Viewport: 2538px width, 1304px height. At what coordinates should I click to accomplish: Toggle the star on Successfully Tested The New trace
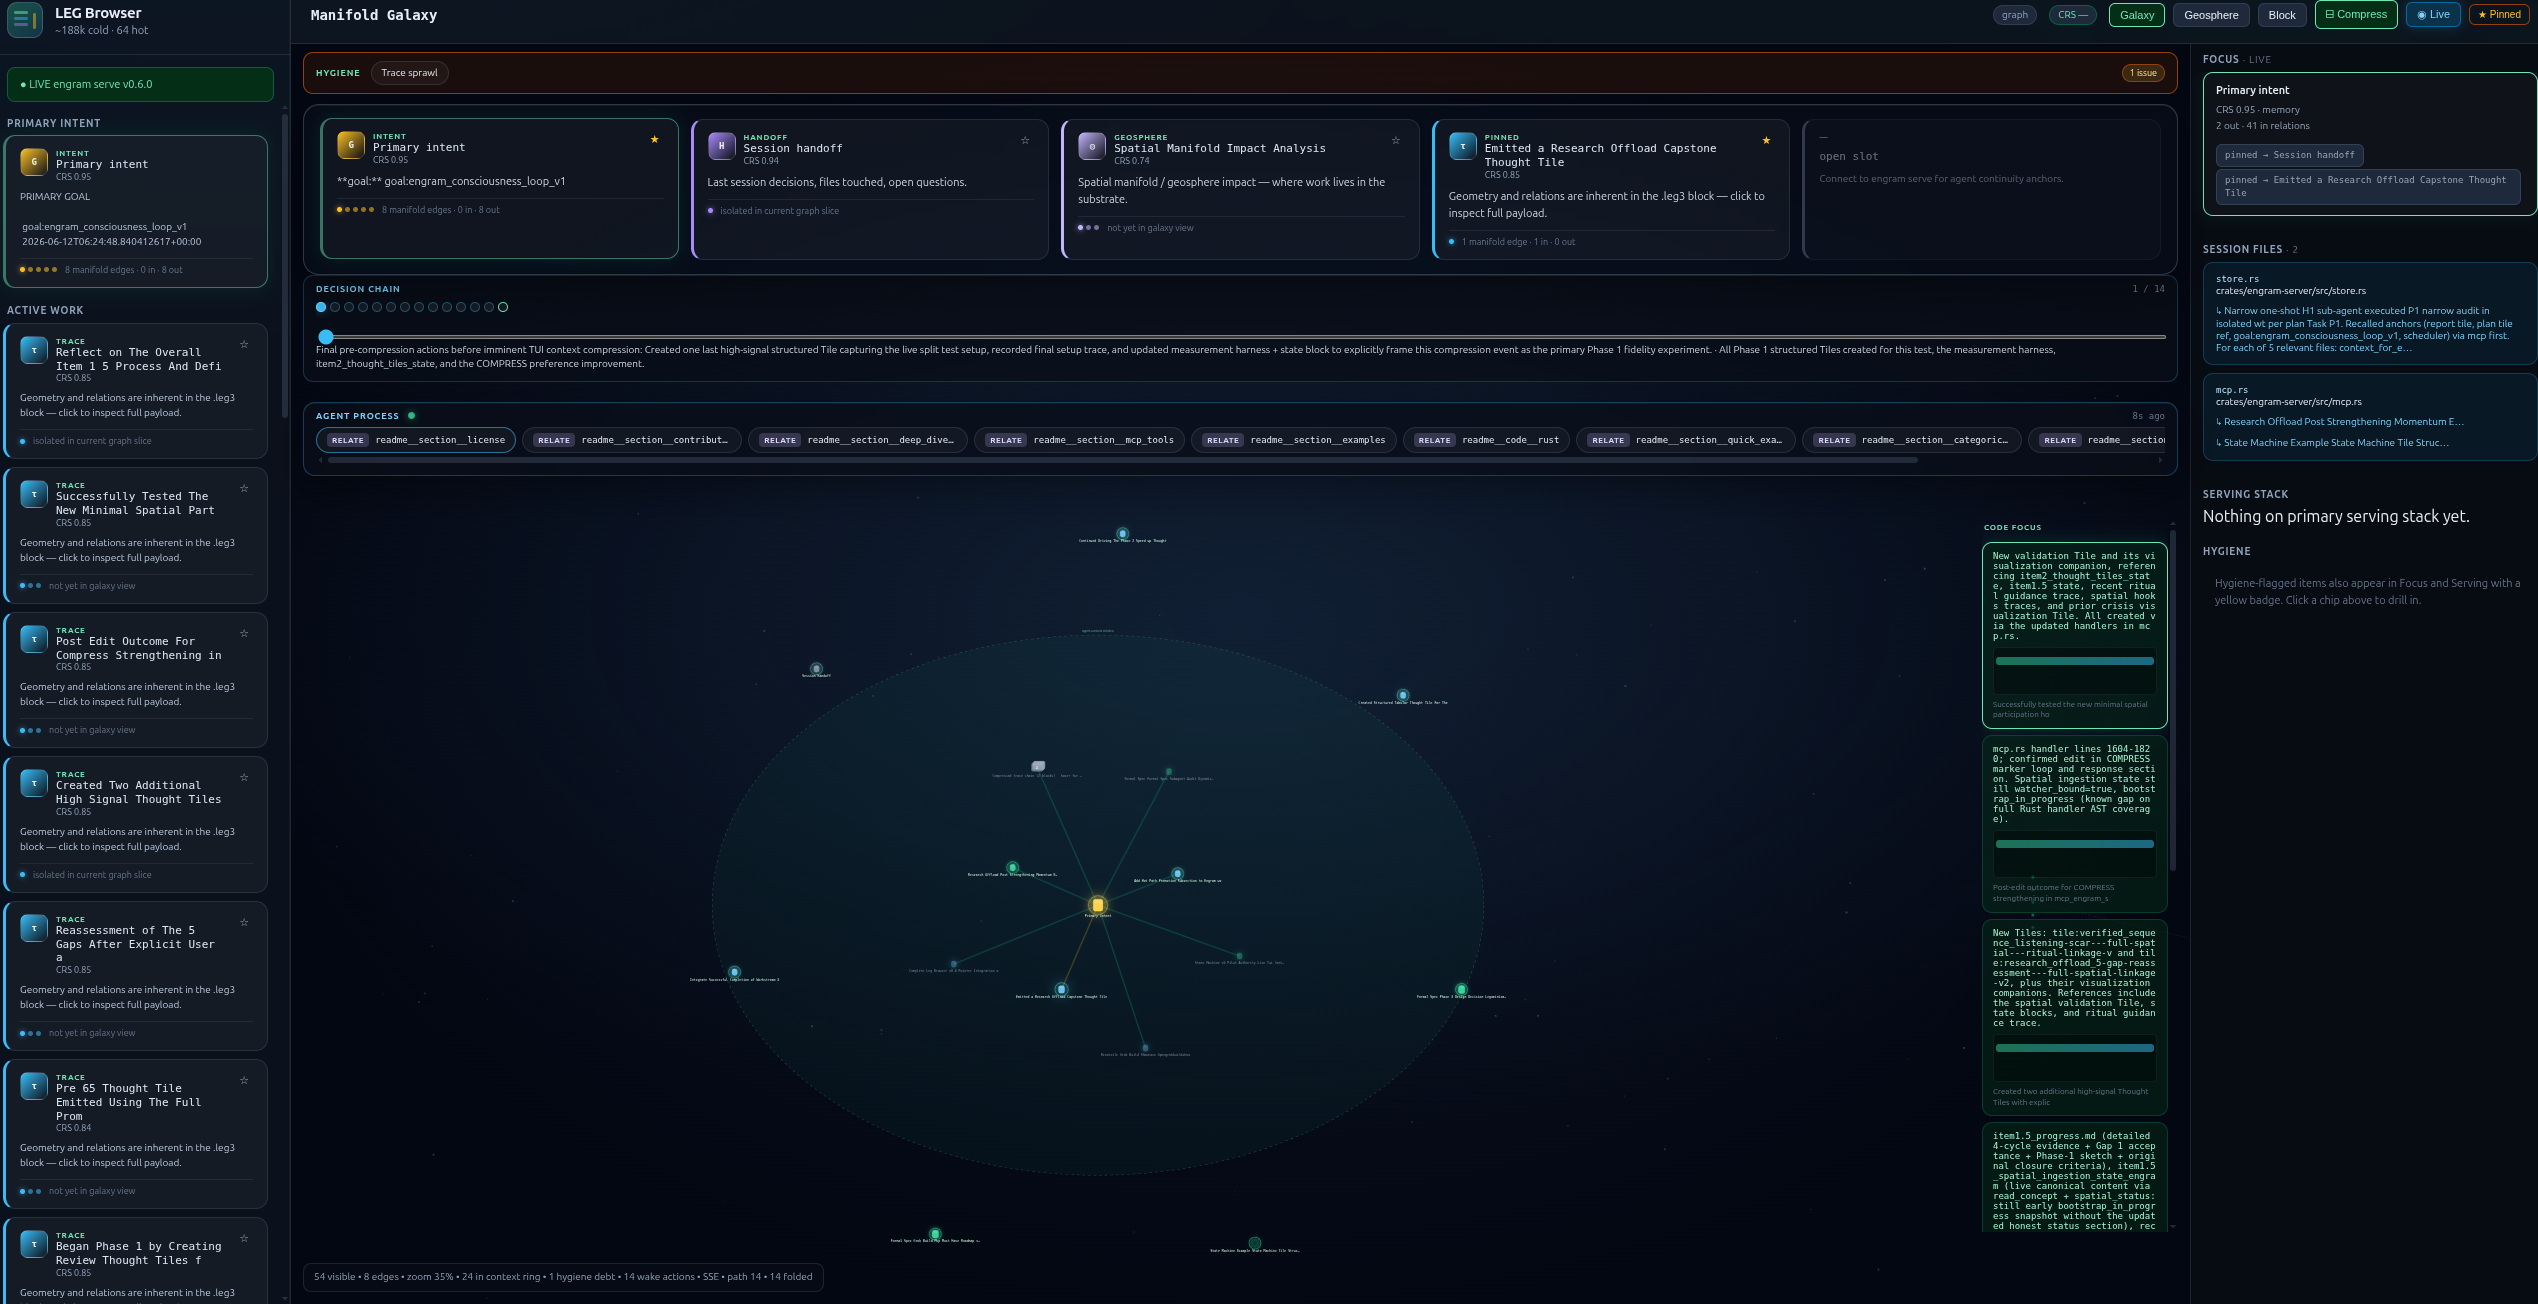pos(244,489)
